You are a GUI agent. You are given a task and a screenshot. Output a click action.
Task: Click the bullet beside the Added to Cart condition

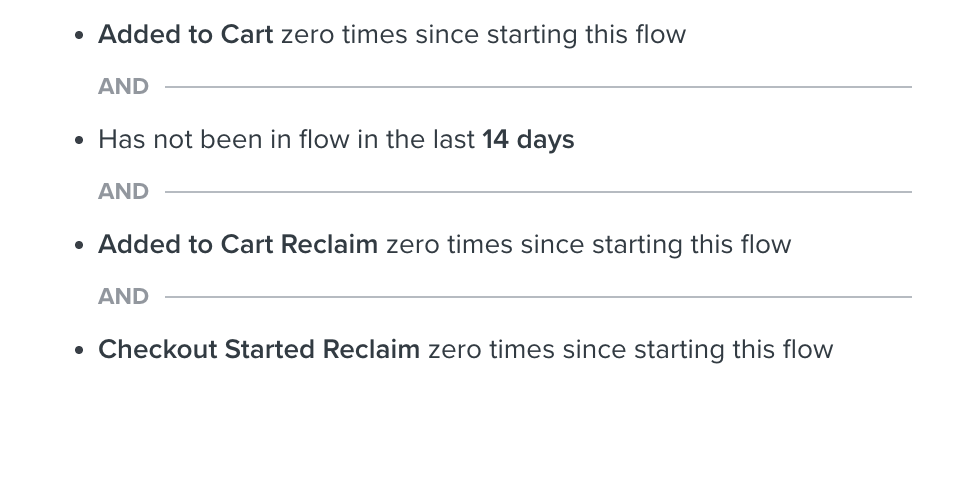pos(80,36)
